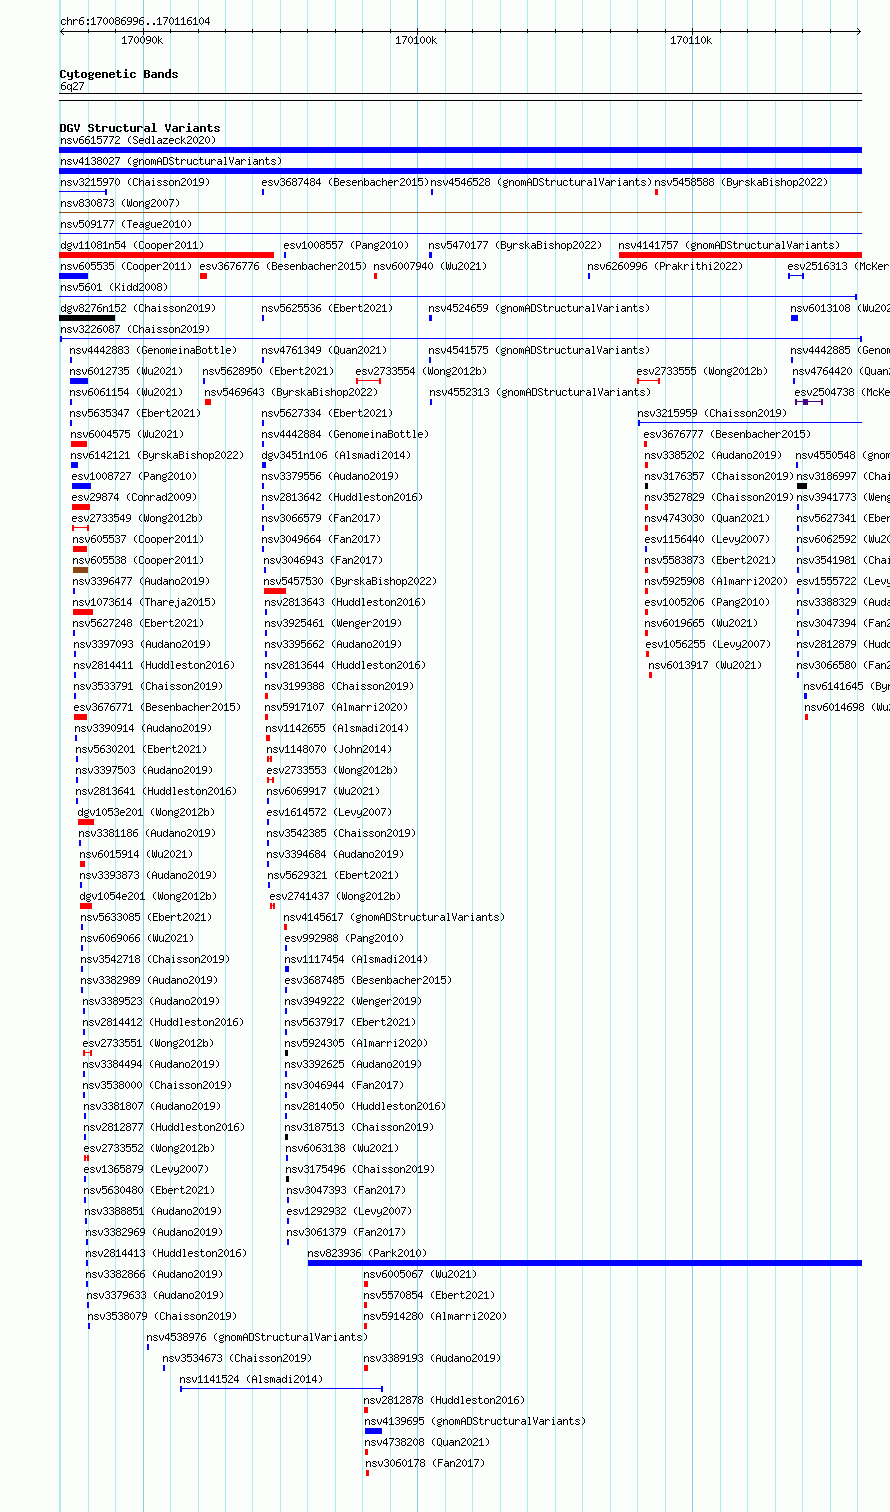Select the long blue nsv823936 (Park2010) bar
The image size is (890, 1512).
coord(585,1263)
